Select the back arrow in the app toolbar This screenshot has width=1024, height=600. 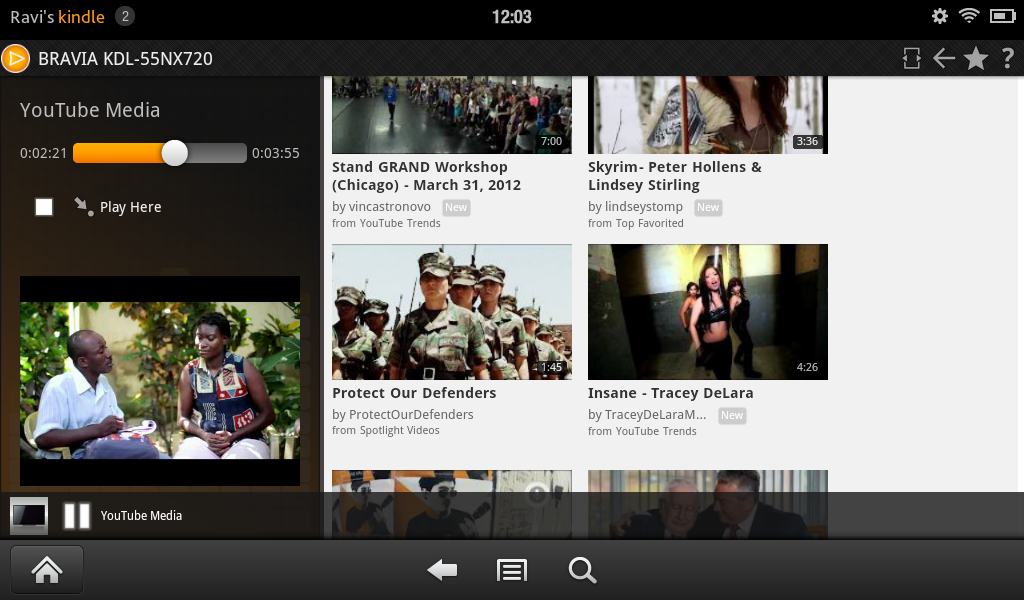pos(944,58)
